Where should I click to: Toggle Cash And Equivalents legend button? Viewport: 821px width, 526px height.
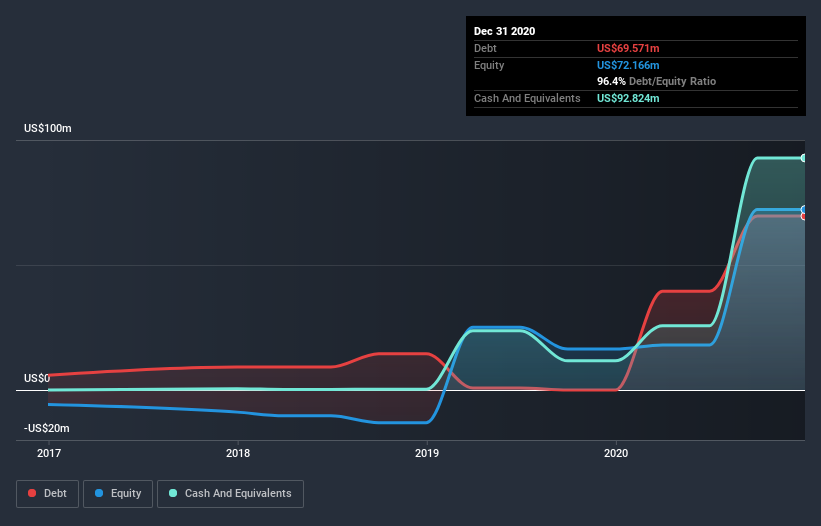[230, 494]
